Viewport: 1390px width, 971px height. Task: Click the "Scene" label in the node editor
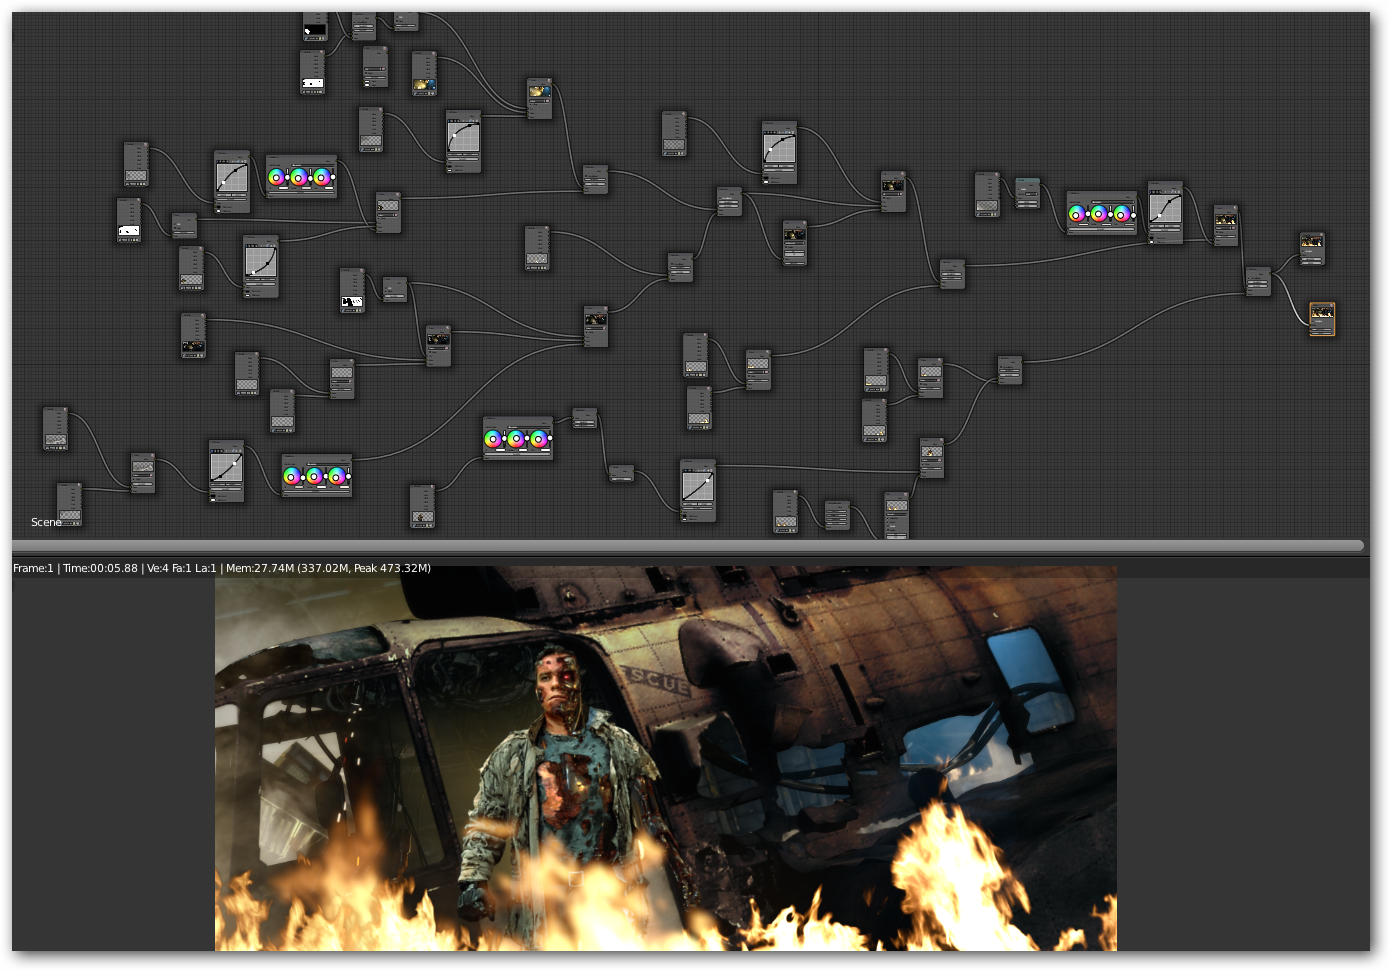46,522
